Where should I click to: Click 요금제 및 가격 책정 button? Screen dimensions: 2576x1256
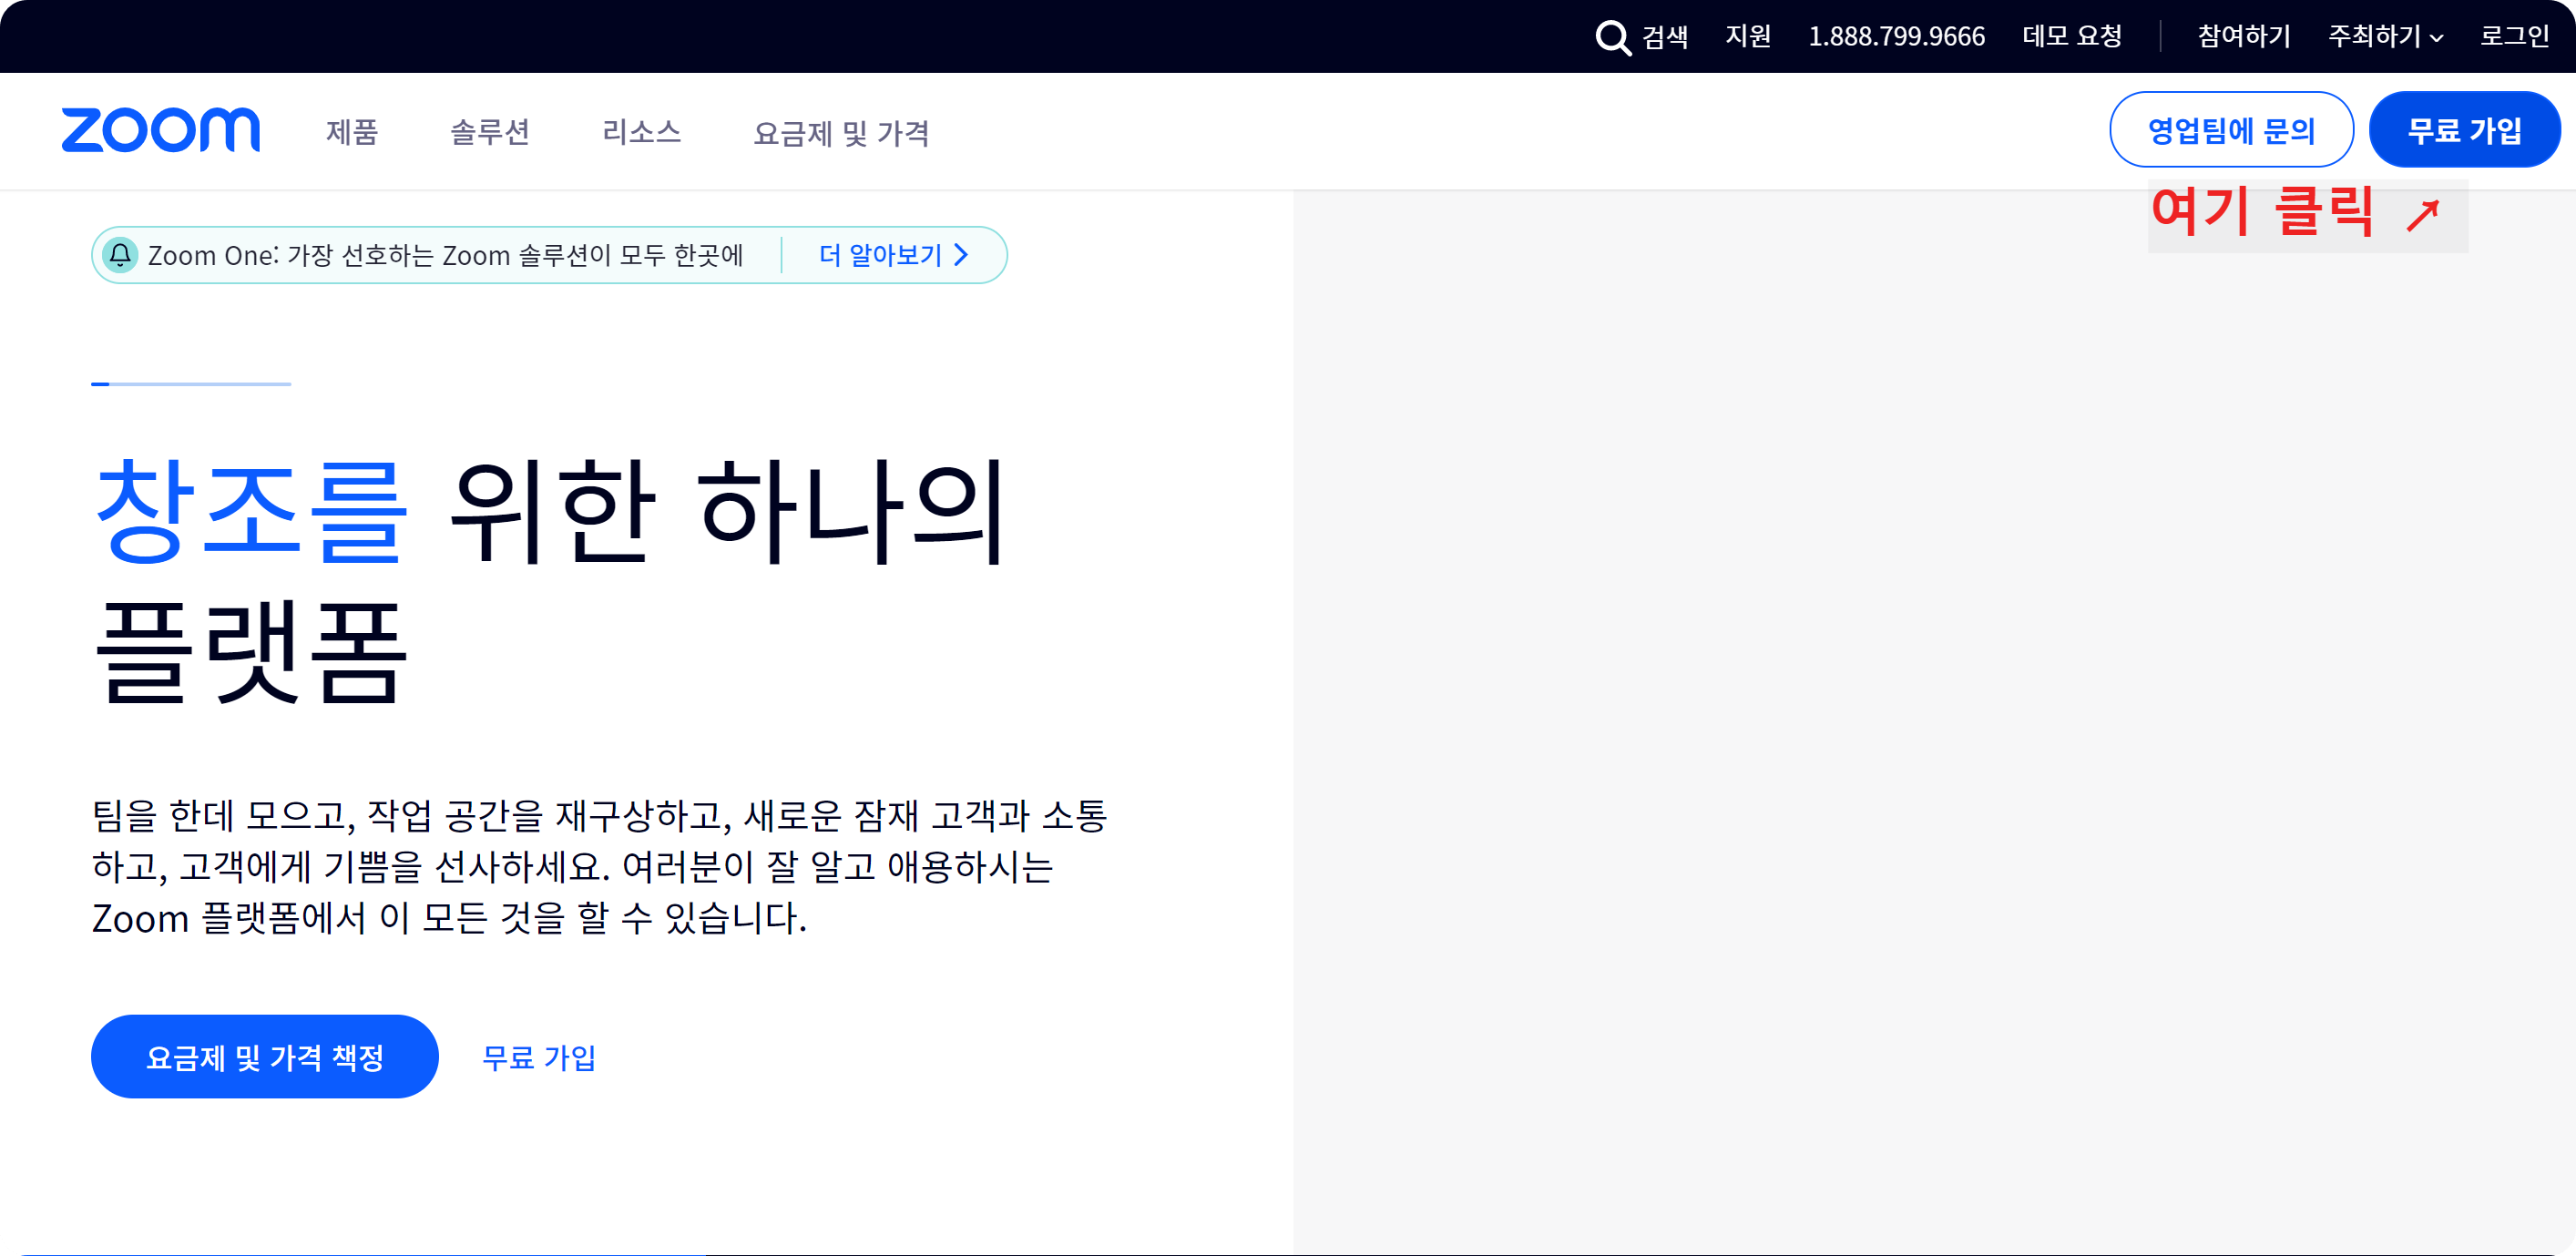[x=264, y=1057]
